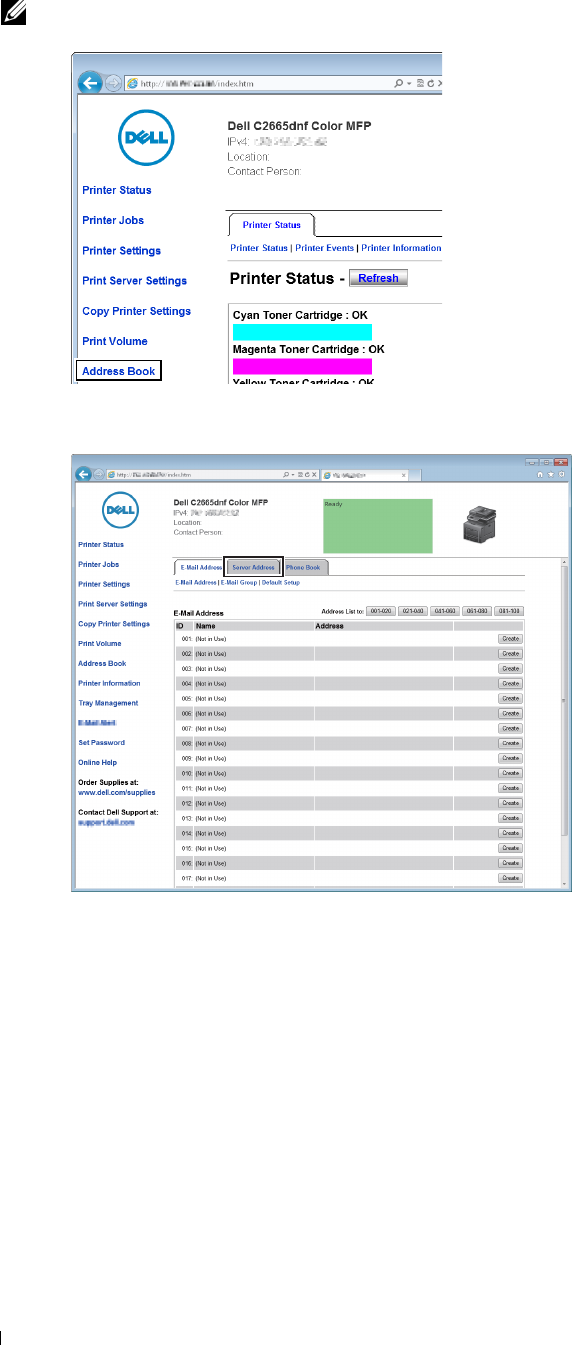Open Printer Settings in upper window sidebar

click(x=121, y=250)
